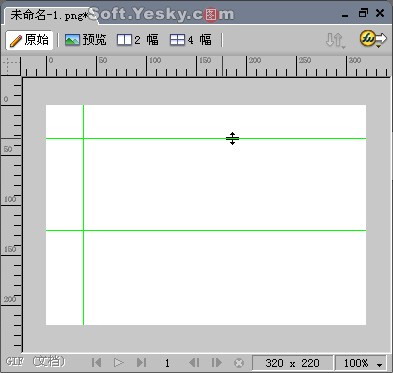Open the 2 幅 (2-Up) preview view

tap(138, 40)
